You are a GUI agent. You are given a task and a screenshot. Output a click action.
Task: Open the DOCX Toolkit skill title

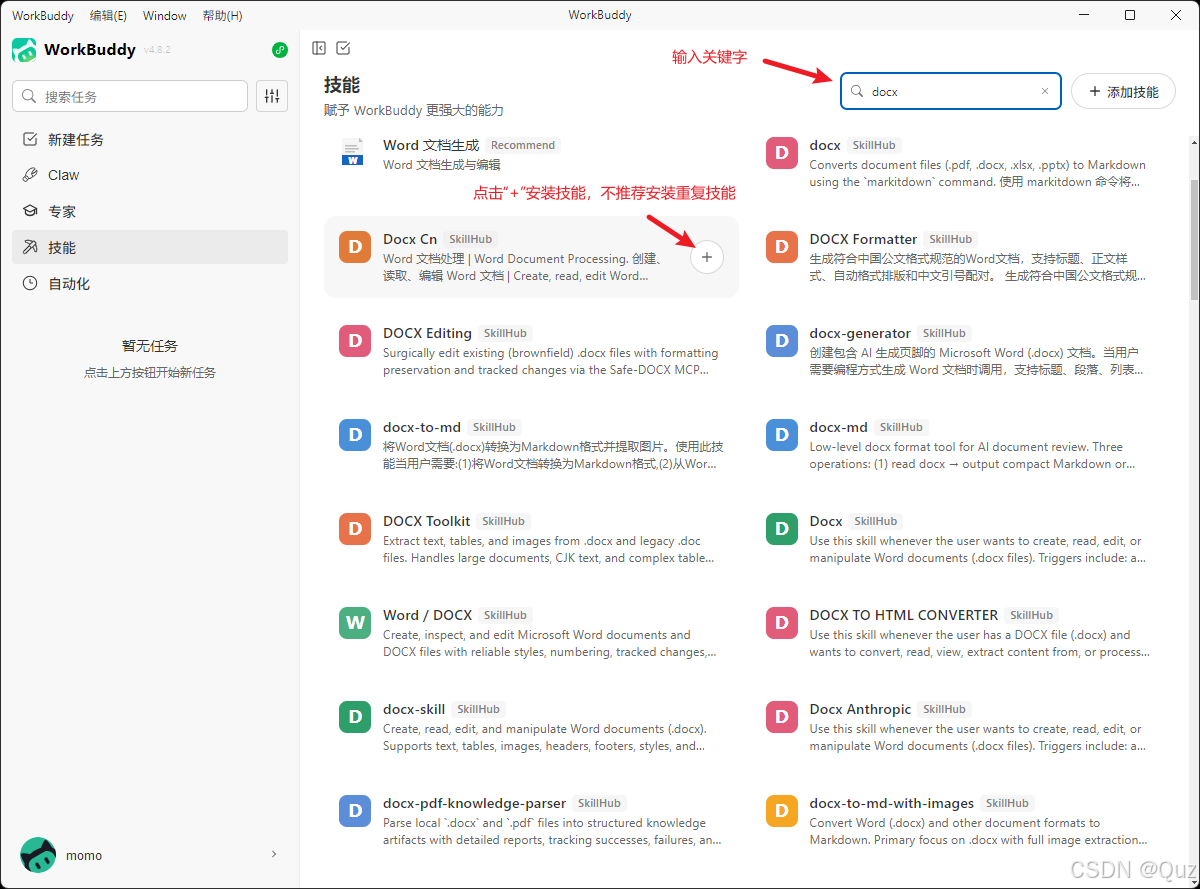426,521
